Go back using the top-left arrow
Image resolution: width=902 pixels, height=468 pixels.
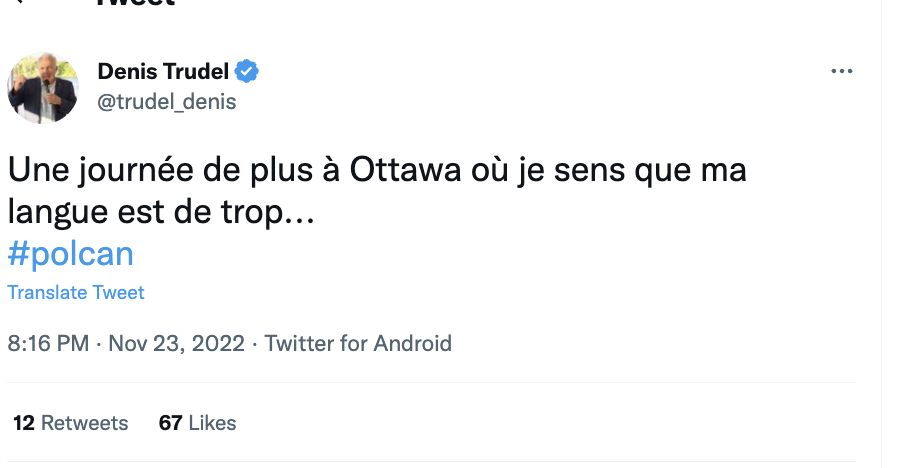[18, 2]
